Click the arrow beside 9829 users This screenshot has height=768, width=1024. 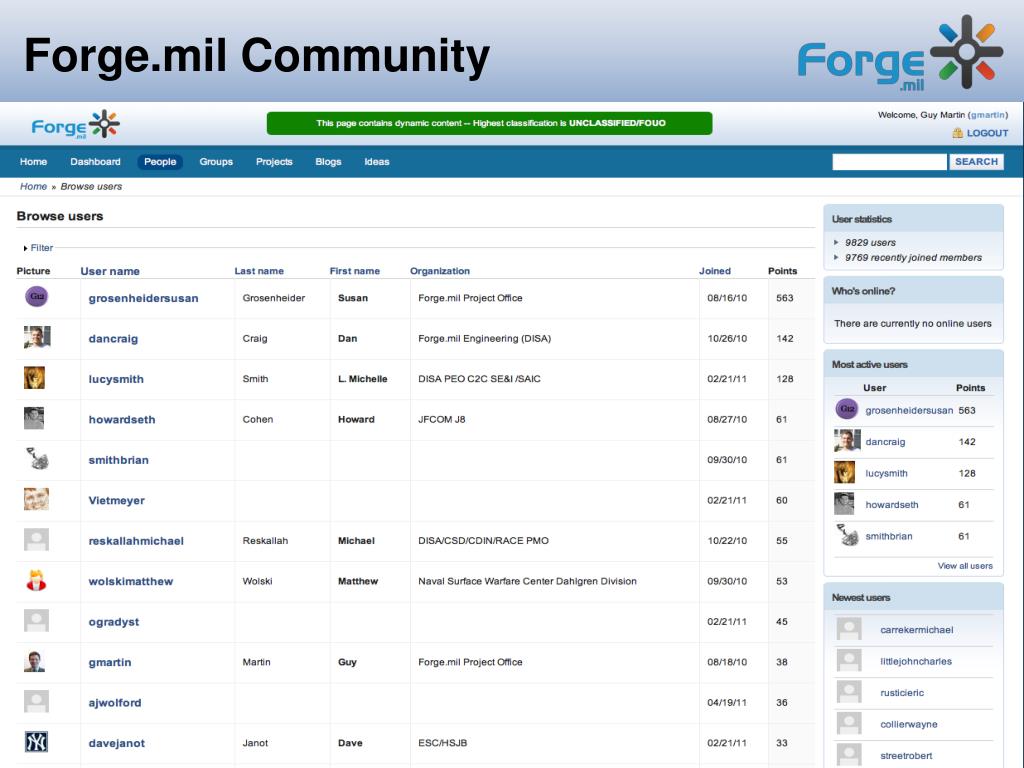(836, 242)
